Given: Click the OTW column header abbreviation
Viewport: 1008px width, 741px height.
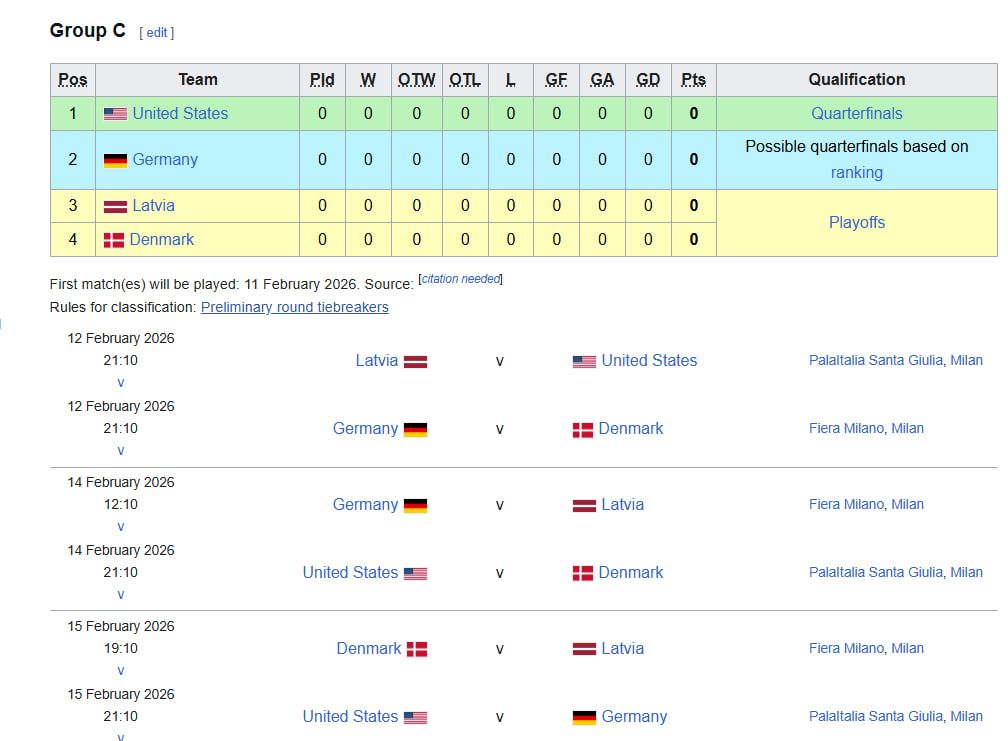Looking at the screenshot, I should coord(416,80).
